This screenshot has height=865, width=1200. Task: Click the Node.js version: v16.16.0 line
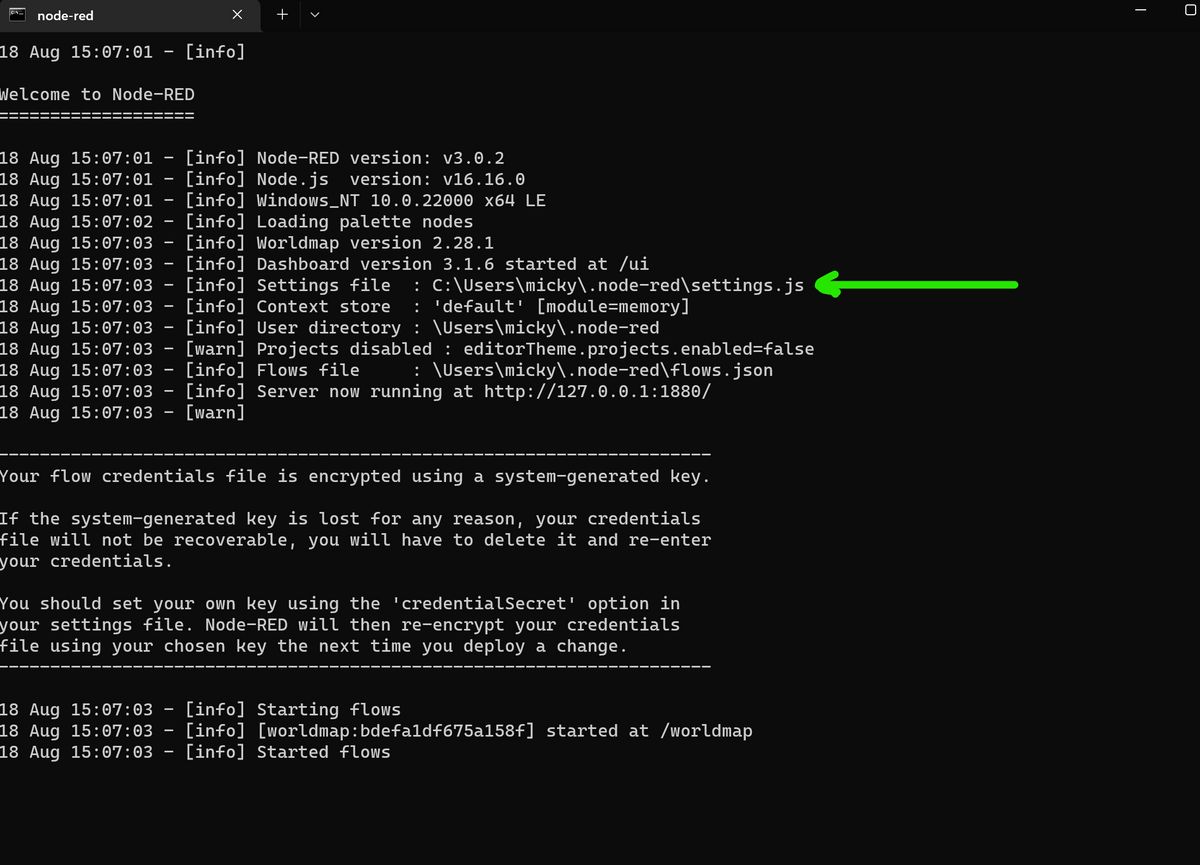click(262, 179)
